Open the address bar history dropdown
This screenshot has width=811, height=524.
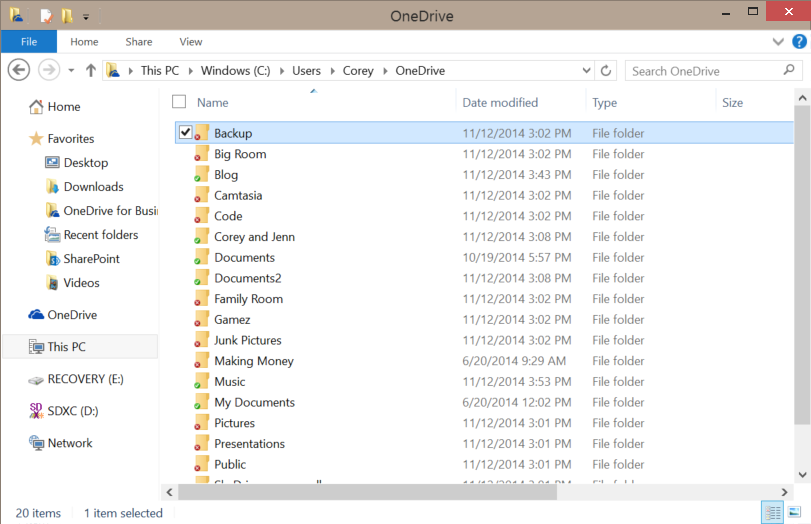(587, 70)
